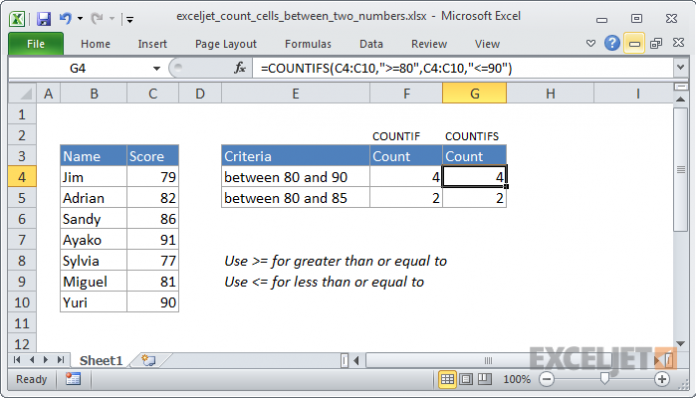The height and width of the screenshot is (398, 696).
Task: Click the macro recording status bar icon
Action: coord(73,379)
